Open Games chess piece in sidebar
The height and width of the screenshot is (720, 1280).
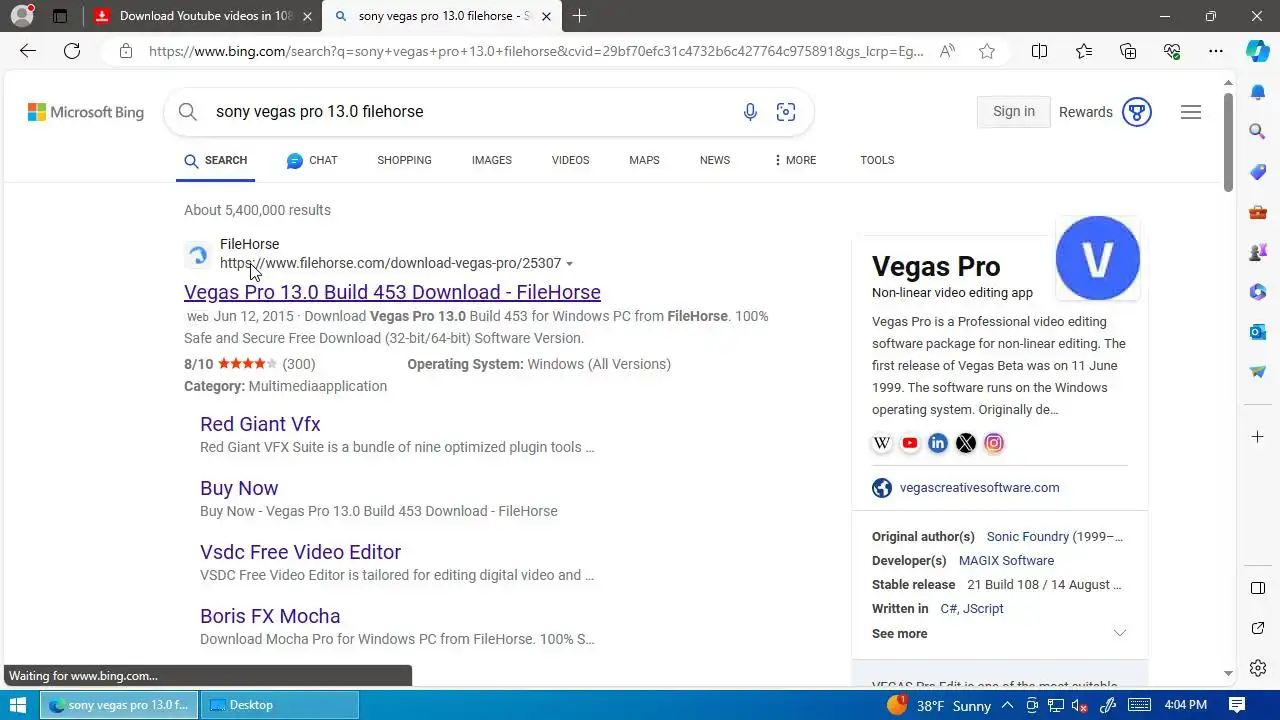(1258, 252)
